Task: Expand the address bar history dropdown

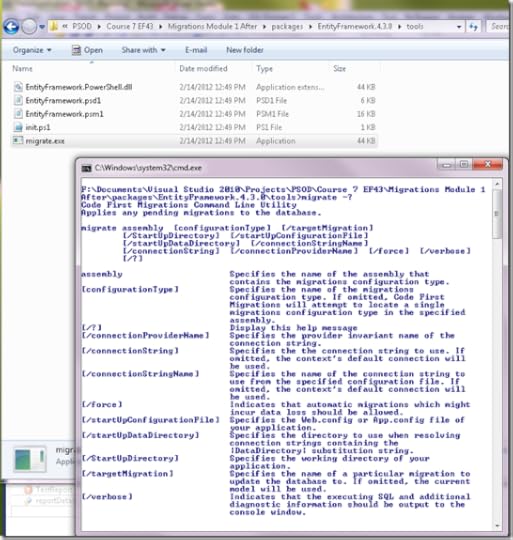Action: (x=459, y=27)
